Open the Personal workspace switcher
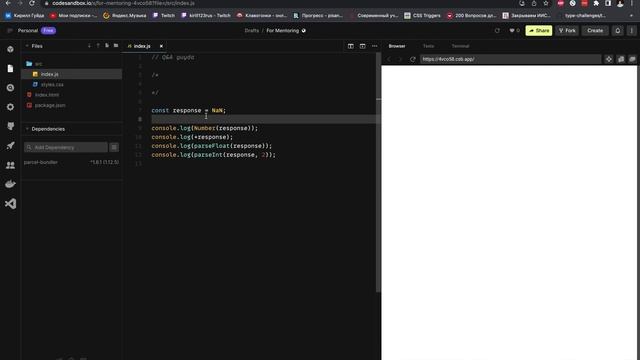Image resolution: width=640 pixels, height=360 pixels. pos(28,31)
